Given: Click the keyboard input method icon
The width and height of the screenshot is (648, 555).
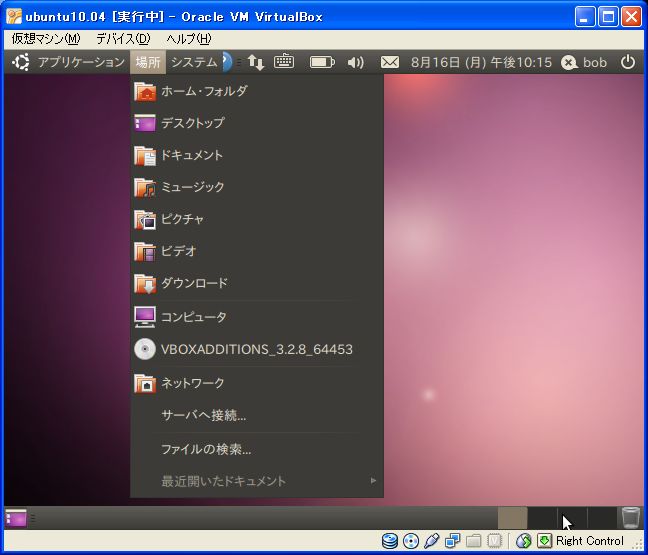Looking at the screenshot, I should 284,62.
